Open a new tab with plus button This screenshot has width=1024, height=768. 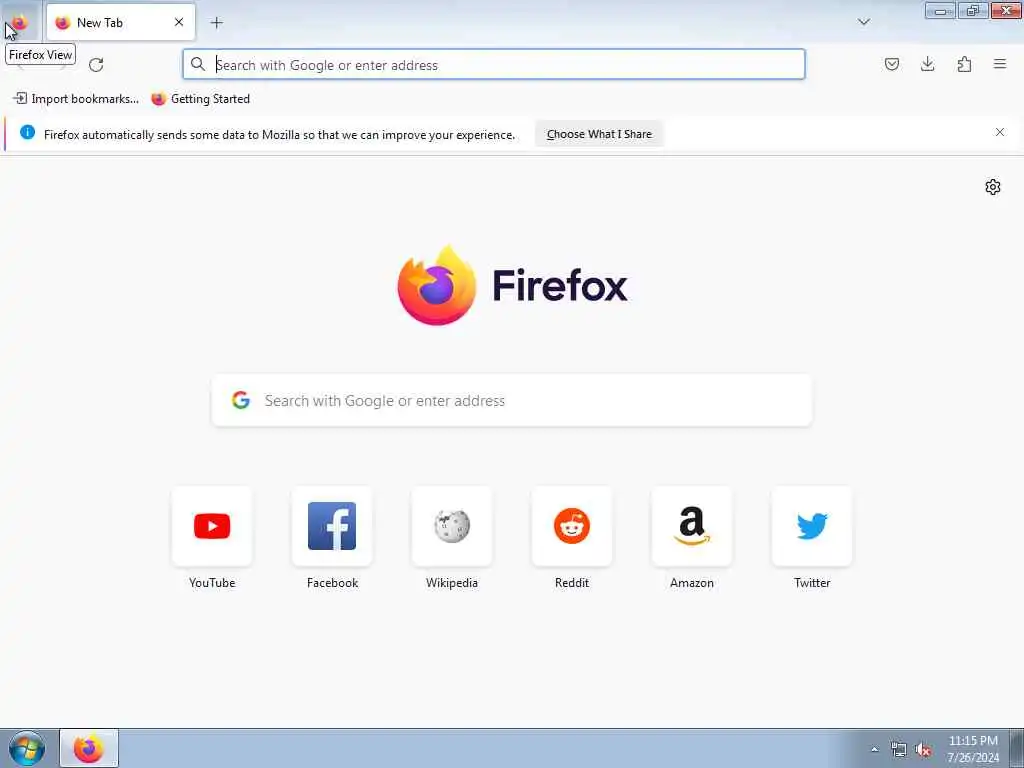pyautogui.click(x=217, y=23)
